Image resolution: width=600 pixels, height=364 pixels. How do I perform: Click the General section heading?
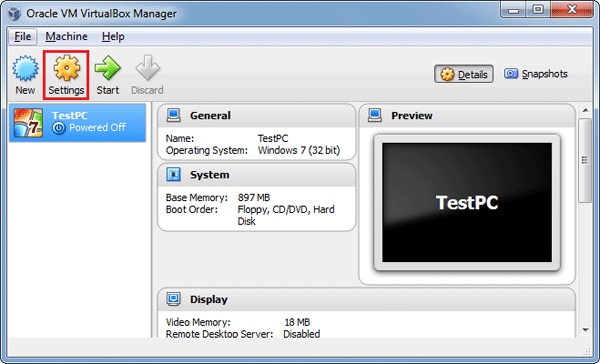[210, 115]
